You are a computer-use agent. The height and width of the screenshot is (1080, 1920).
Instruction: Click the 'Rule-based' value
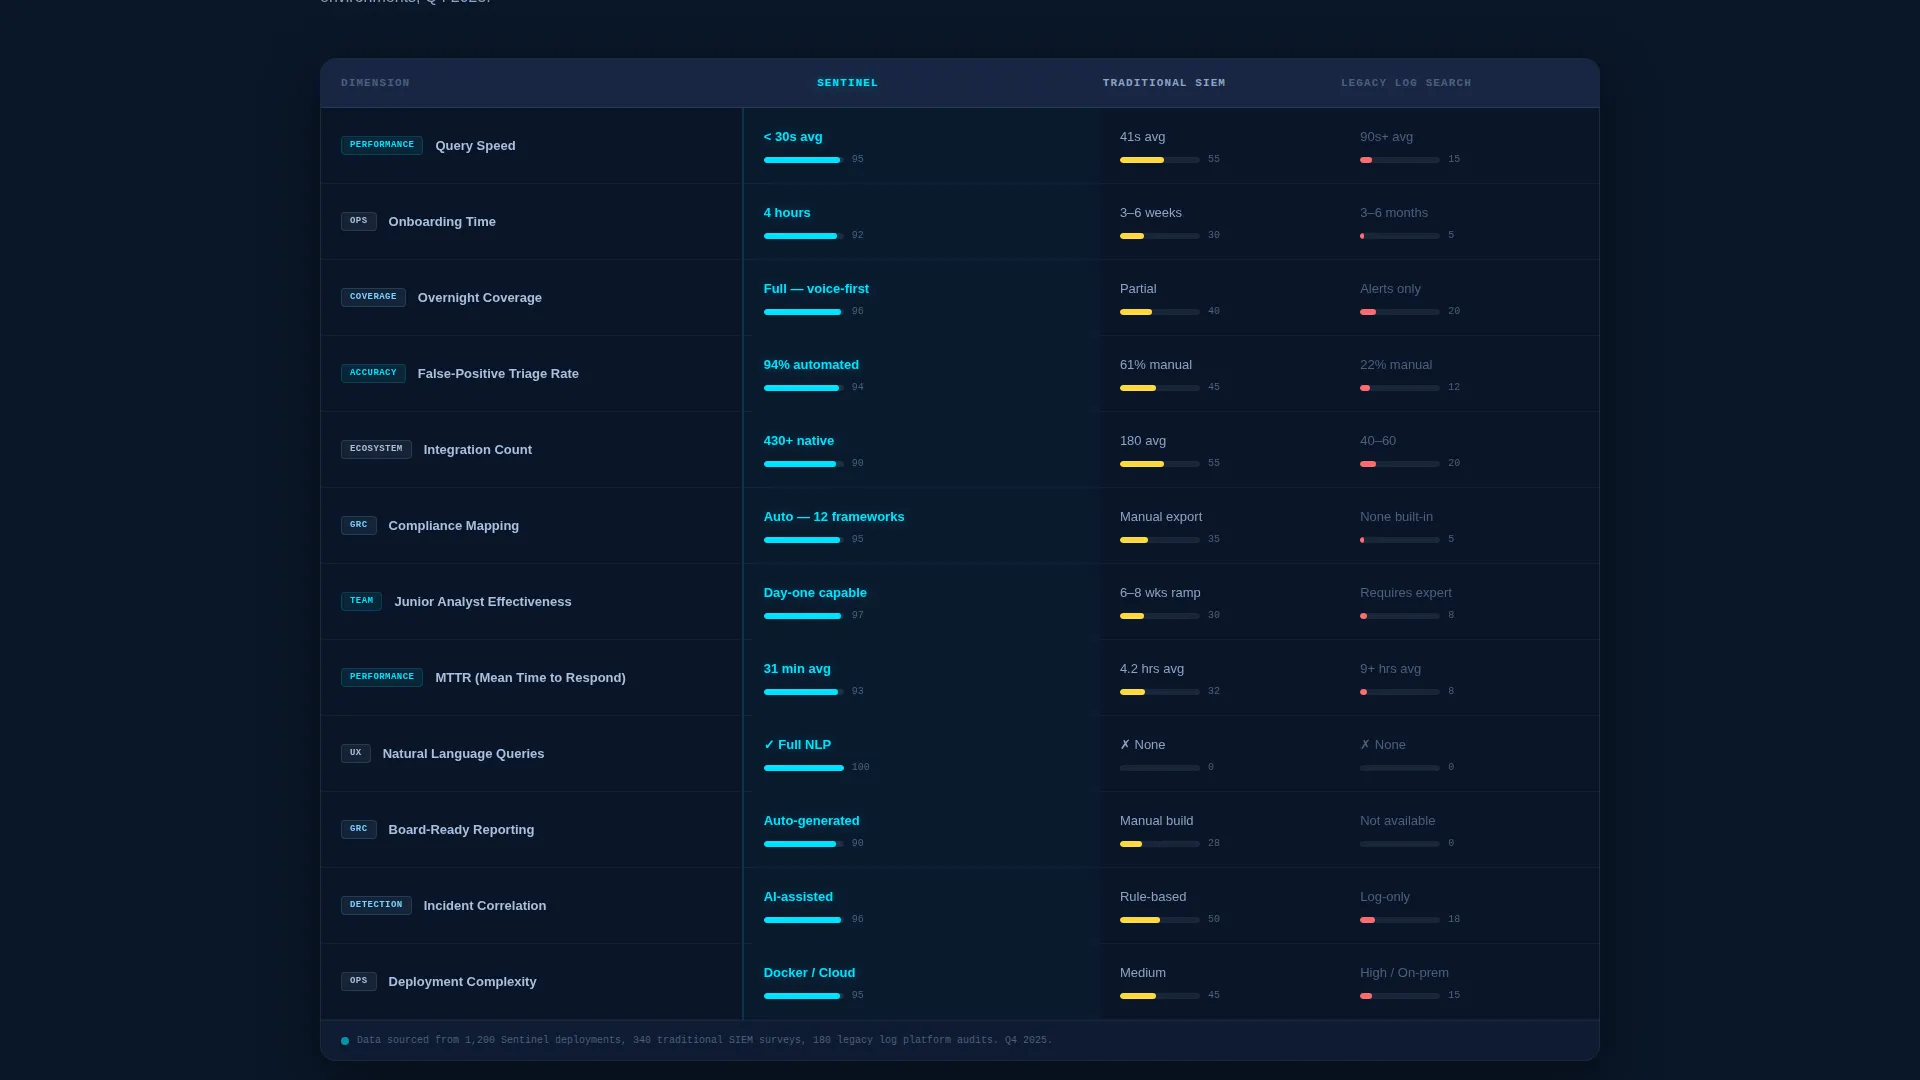(1153, 897)
